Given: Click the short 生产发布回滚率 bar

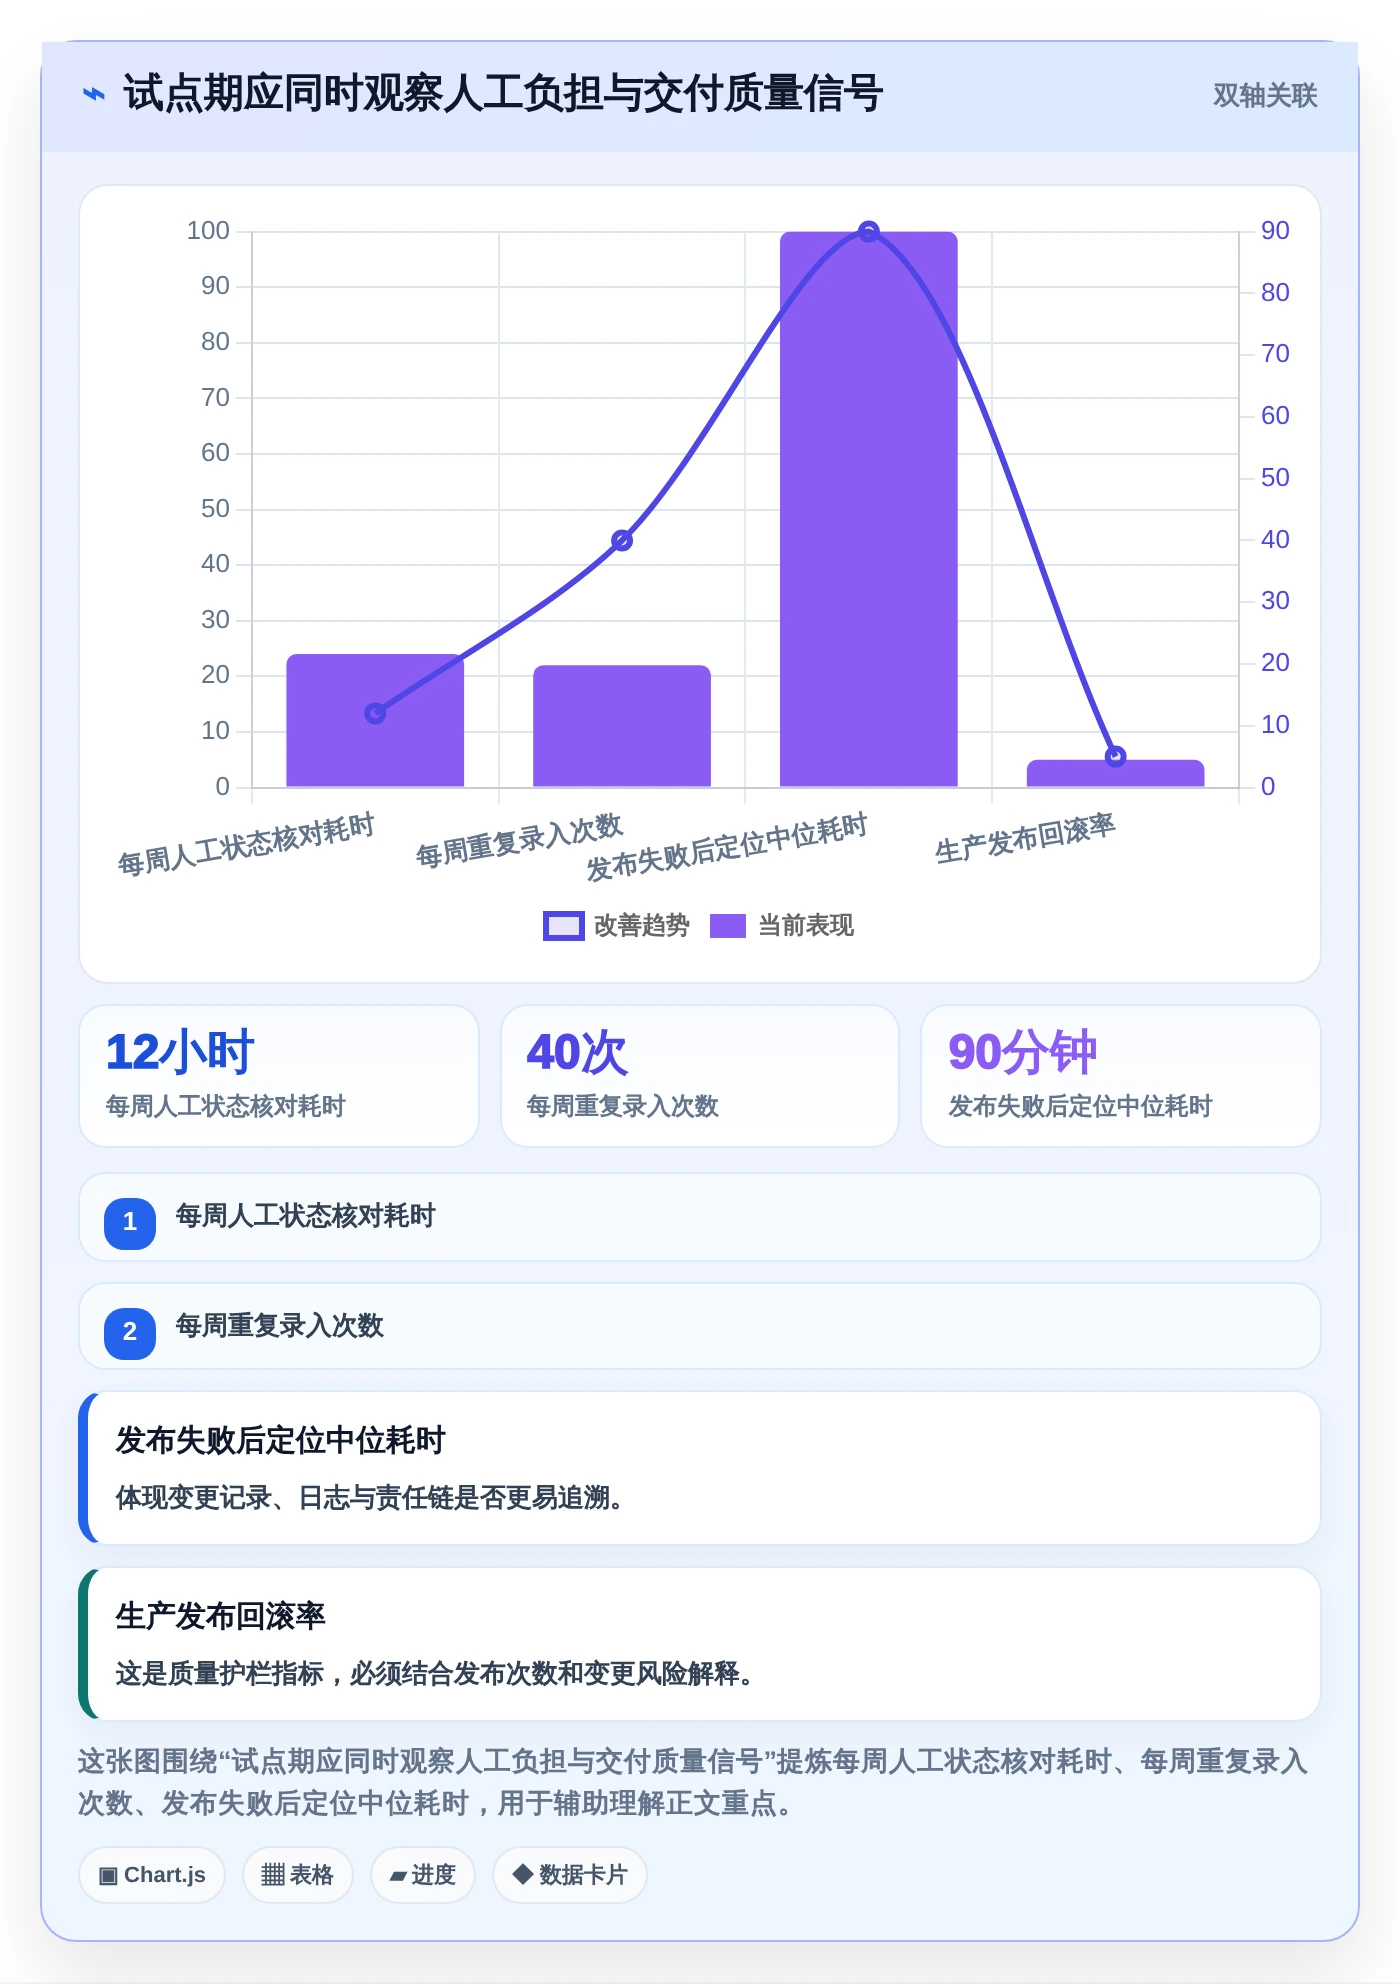Looking at the screenshot, I should tap(1115, 774).
